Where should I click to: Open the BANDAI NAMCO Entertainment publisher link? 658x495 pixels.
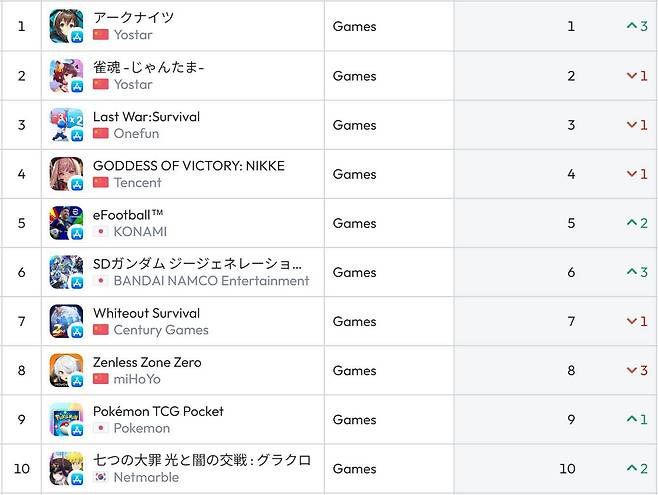coord(211,281)
